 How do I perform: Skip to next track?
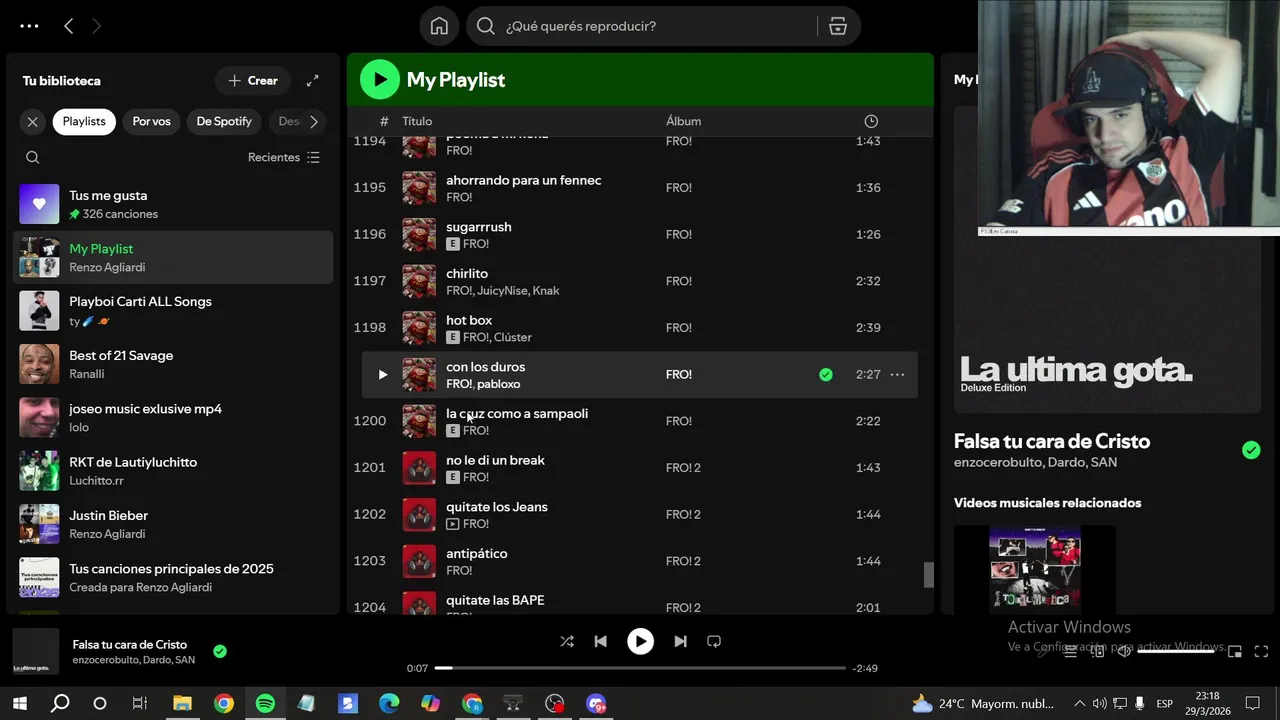point(680,641)
